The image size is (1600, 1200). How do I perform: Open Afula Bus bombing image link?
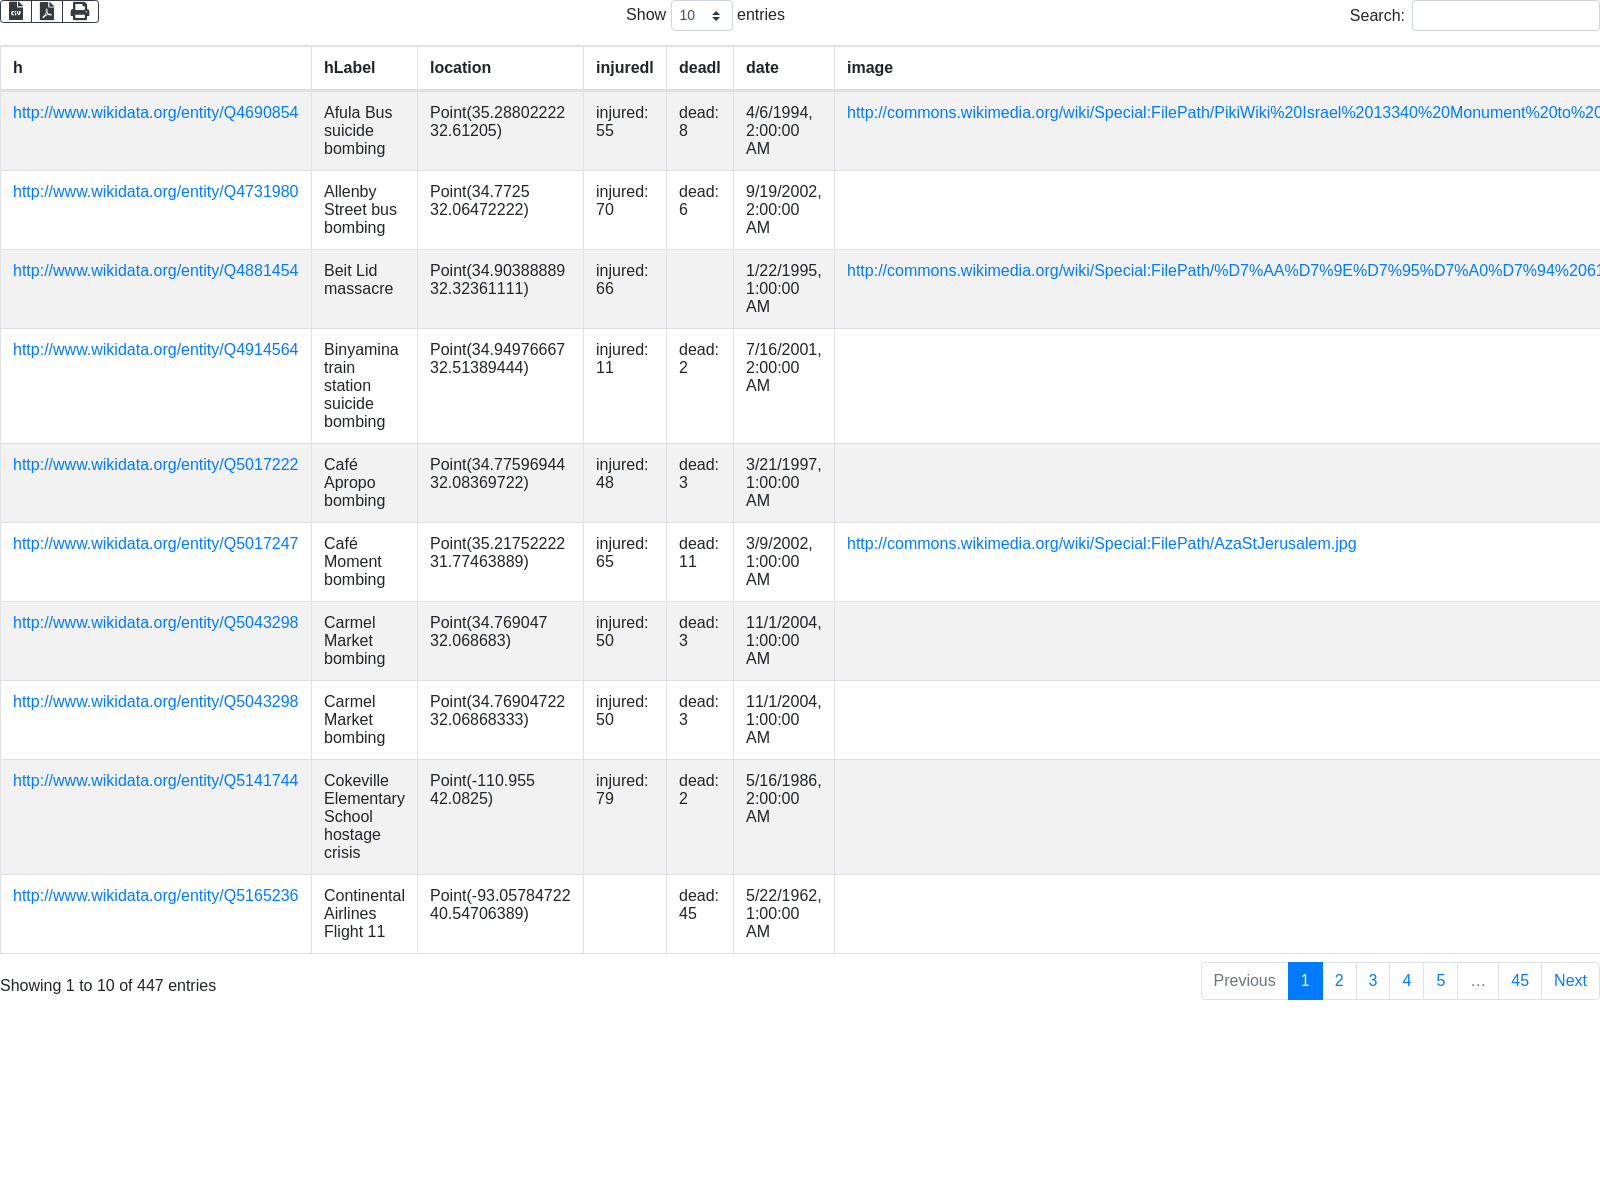click(x=1220, y=113)
